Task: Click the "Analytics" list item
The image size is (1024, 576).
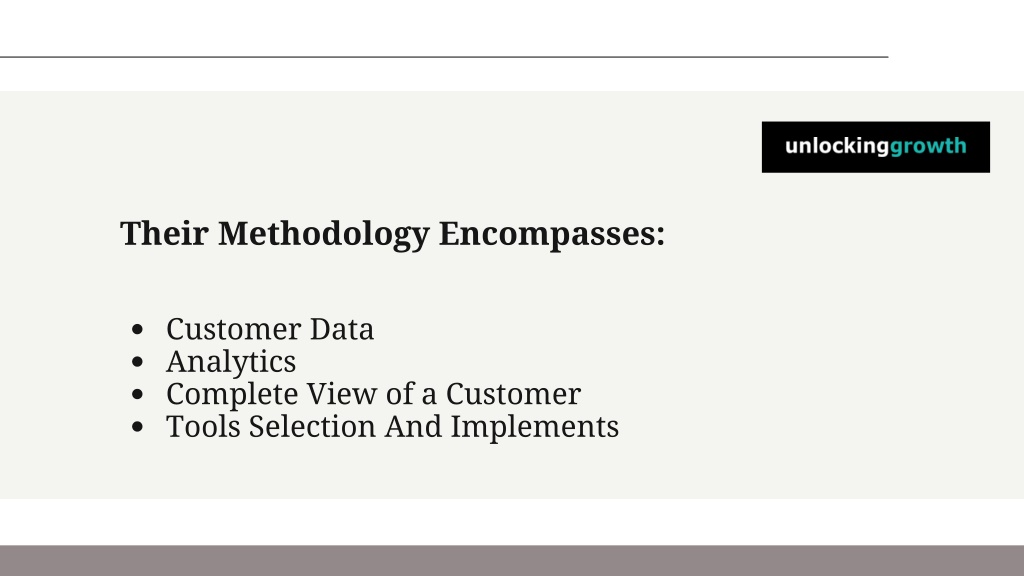Action: click(x=231, y=362)
